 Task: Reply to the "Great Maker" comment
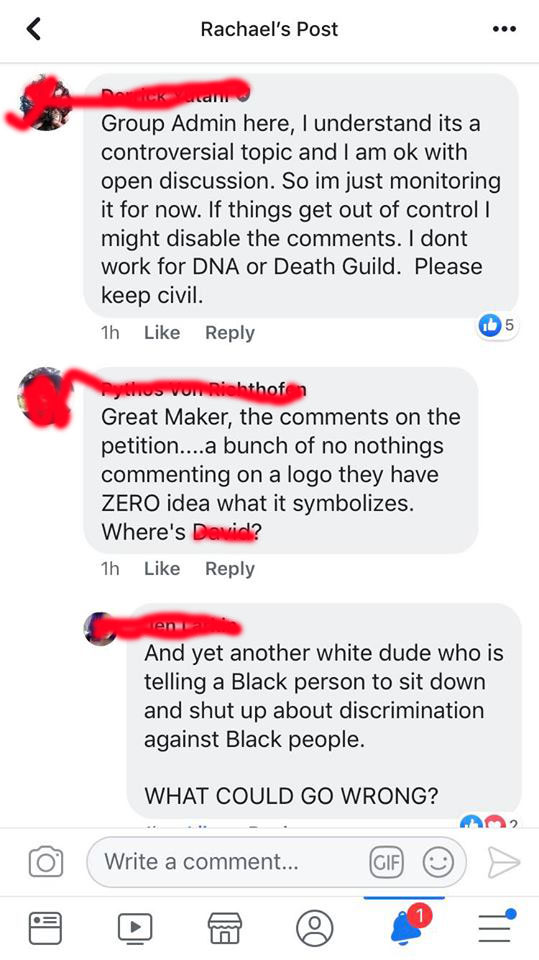pyautogui.click(x=230, y=569)
